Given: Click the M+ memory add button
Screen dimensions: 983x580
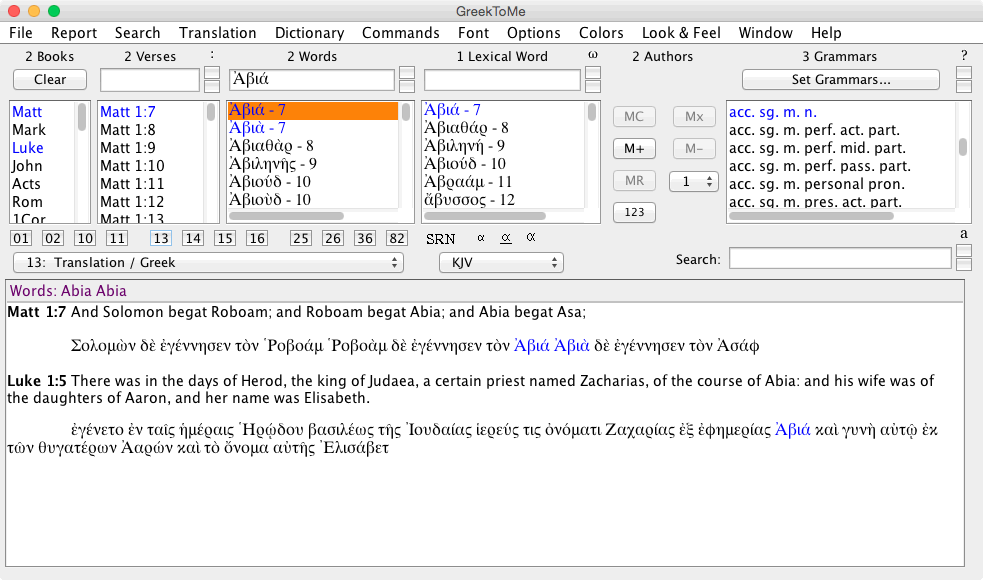Looking at the screenshot, I should coord(634,148).
